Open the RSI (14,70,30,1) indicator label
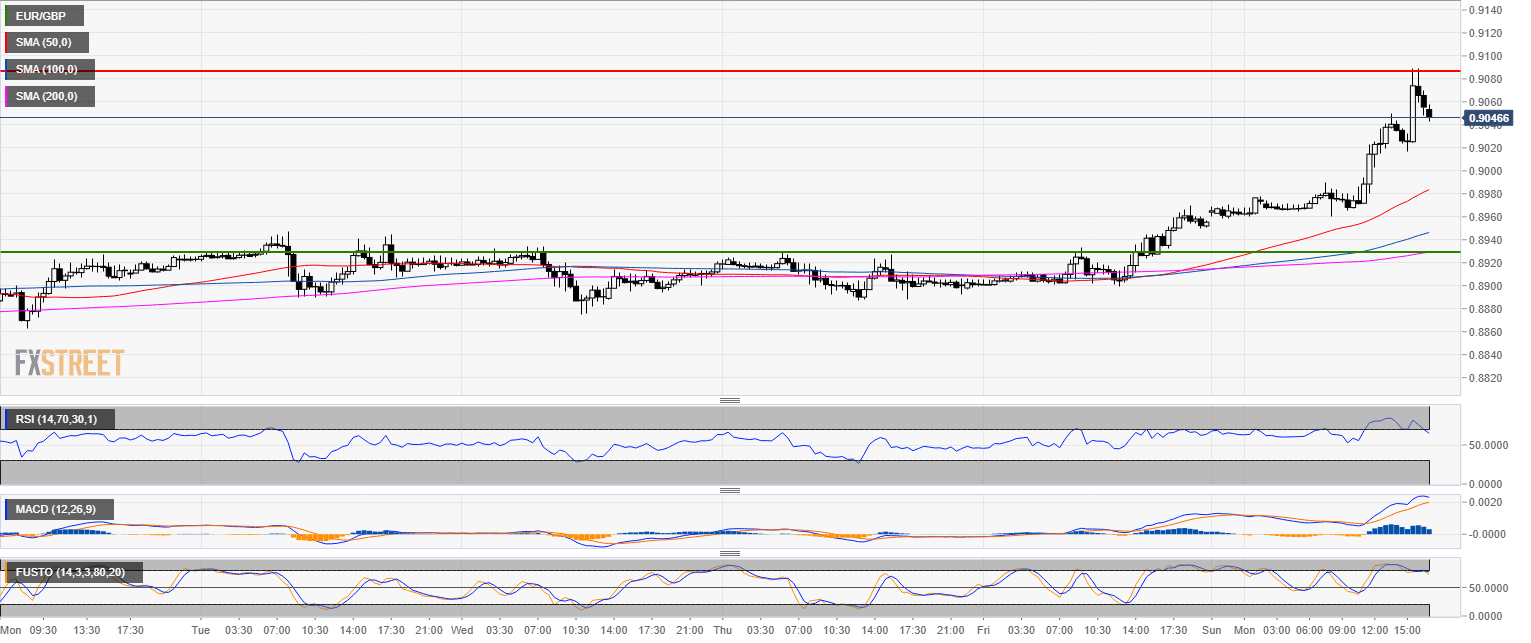The image size is (1531, 643). point(60,419)
